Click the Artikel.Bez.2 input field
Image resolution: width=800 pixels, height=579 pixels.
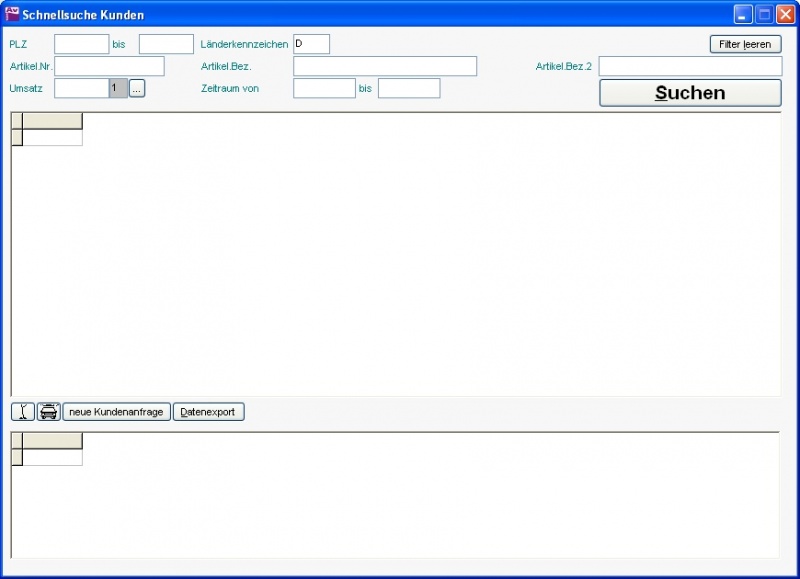(x=690, y=66)
